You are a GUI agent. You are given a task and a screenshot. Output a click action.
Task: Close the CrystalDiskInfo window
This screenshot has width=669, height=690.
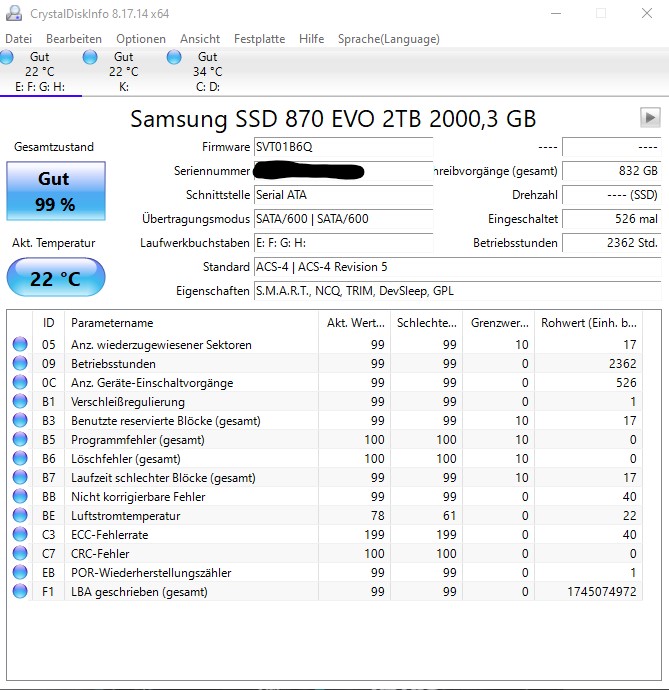647,13
